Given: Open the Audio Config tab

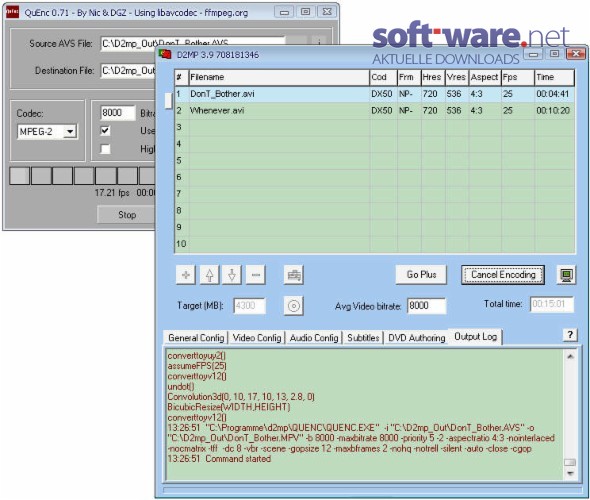Looking at the screenshot, I should (314, 338).
